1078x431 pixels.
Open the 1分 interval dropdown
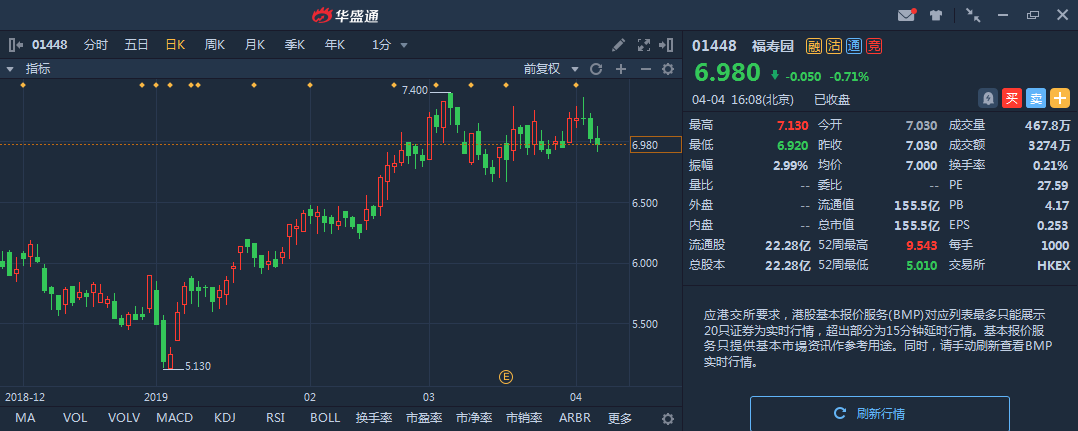click(389, 45)
